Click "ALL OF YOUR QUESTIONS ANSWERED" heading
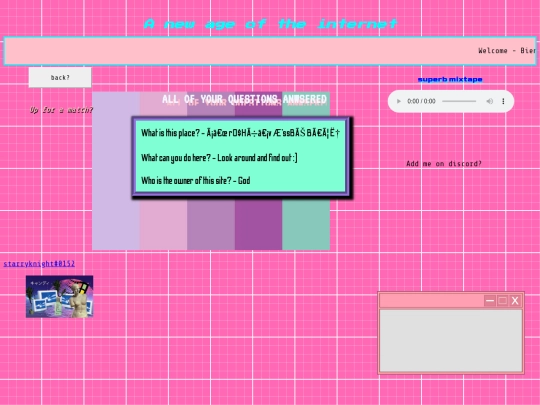The image size is (540, 405). 244,99
